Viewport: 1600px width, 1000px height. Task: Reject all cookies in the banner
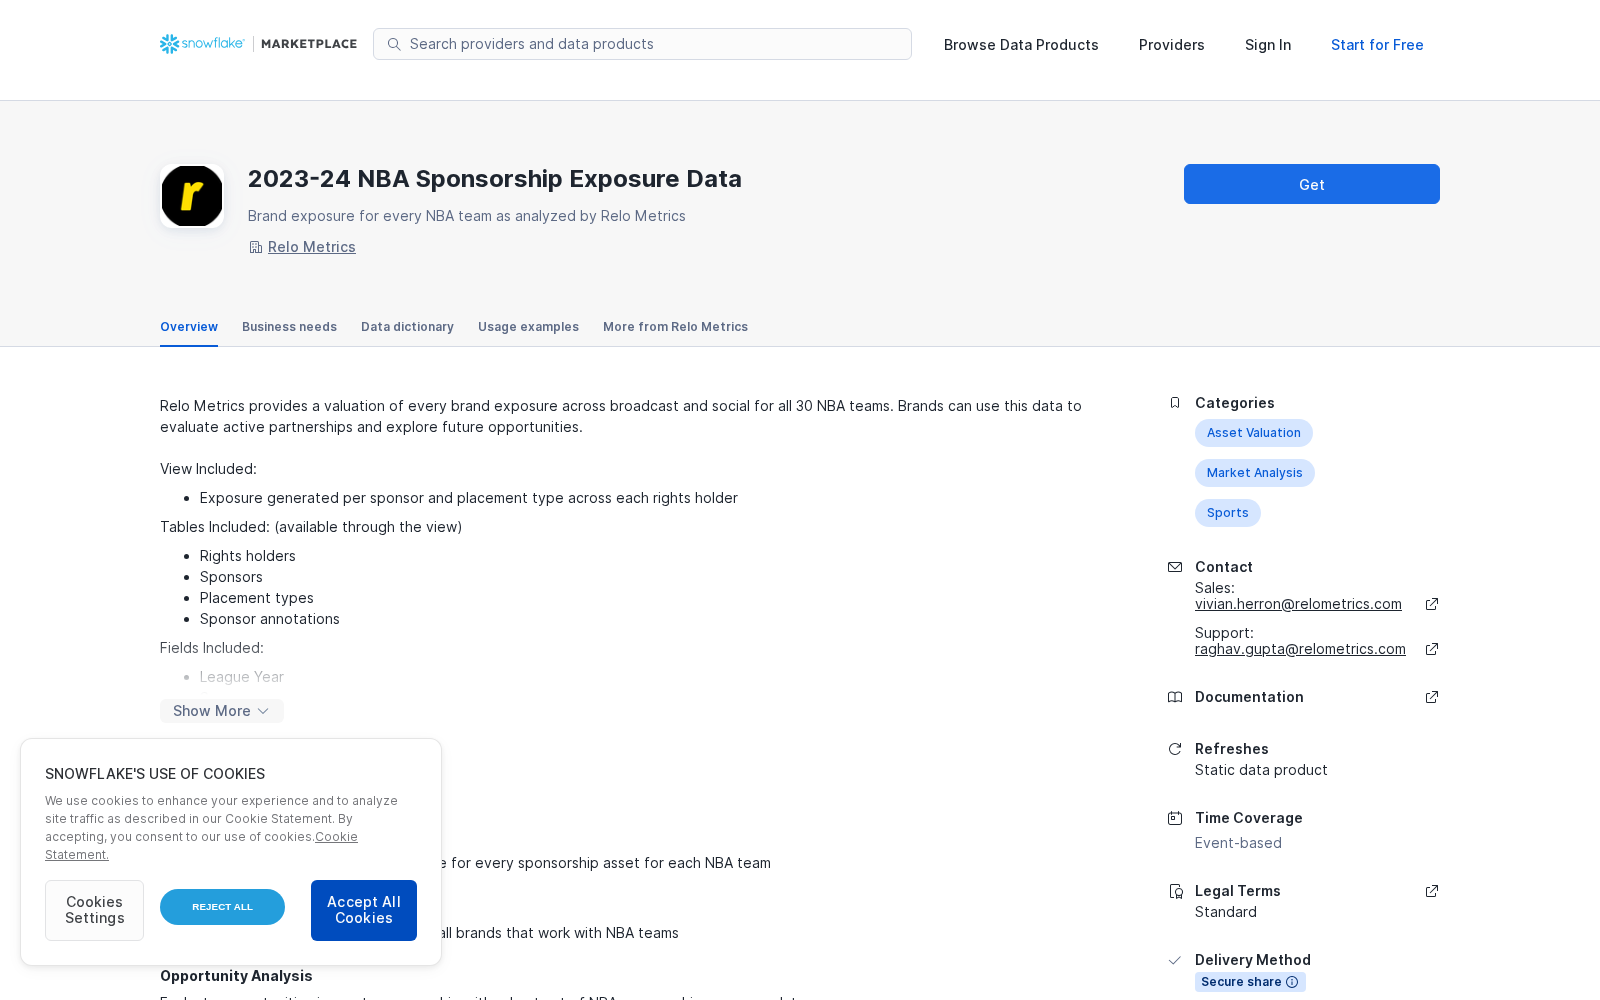(x=222, y=907)
